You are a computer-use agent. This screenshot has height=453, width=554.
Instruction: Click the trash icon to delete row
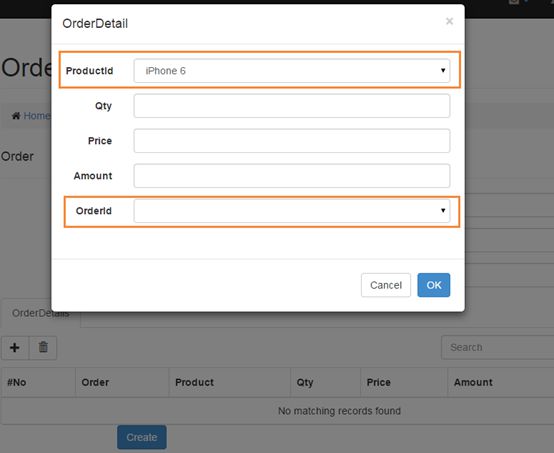pos(43,348)
